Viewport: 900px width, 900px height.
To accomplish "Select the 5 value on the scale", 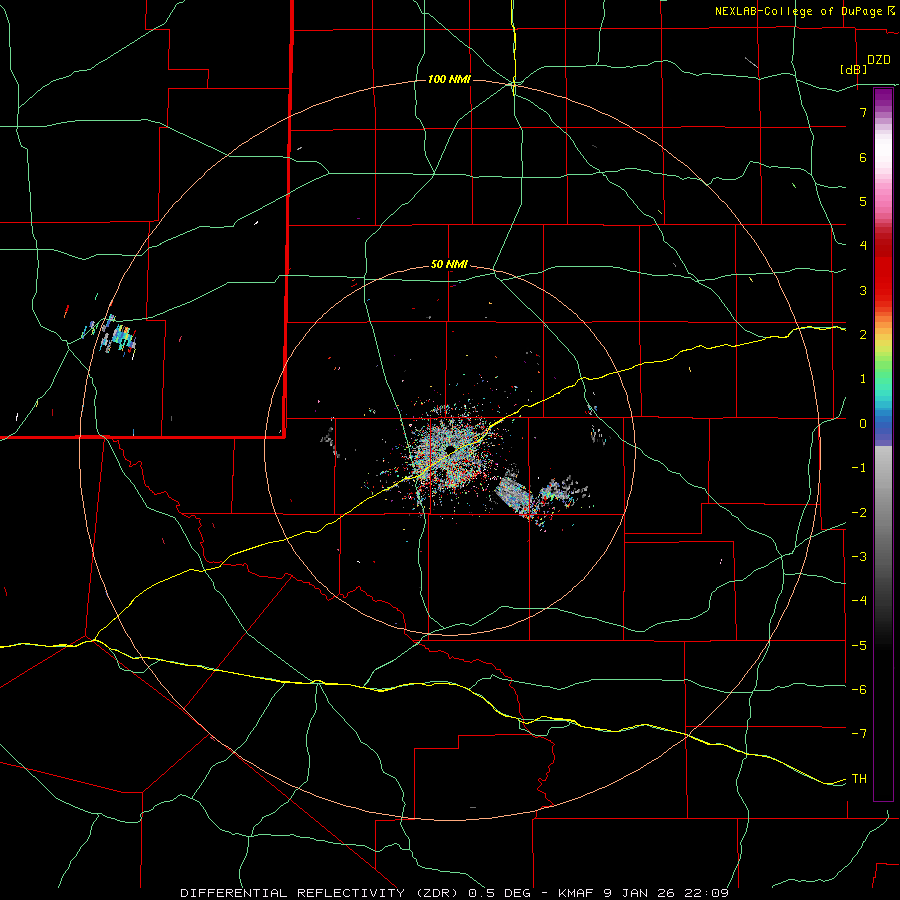I will (863, 201).
